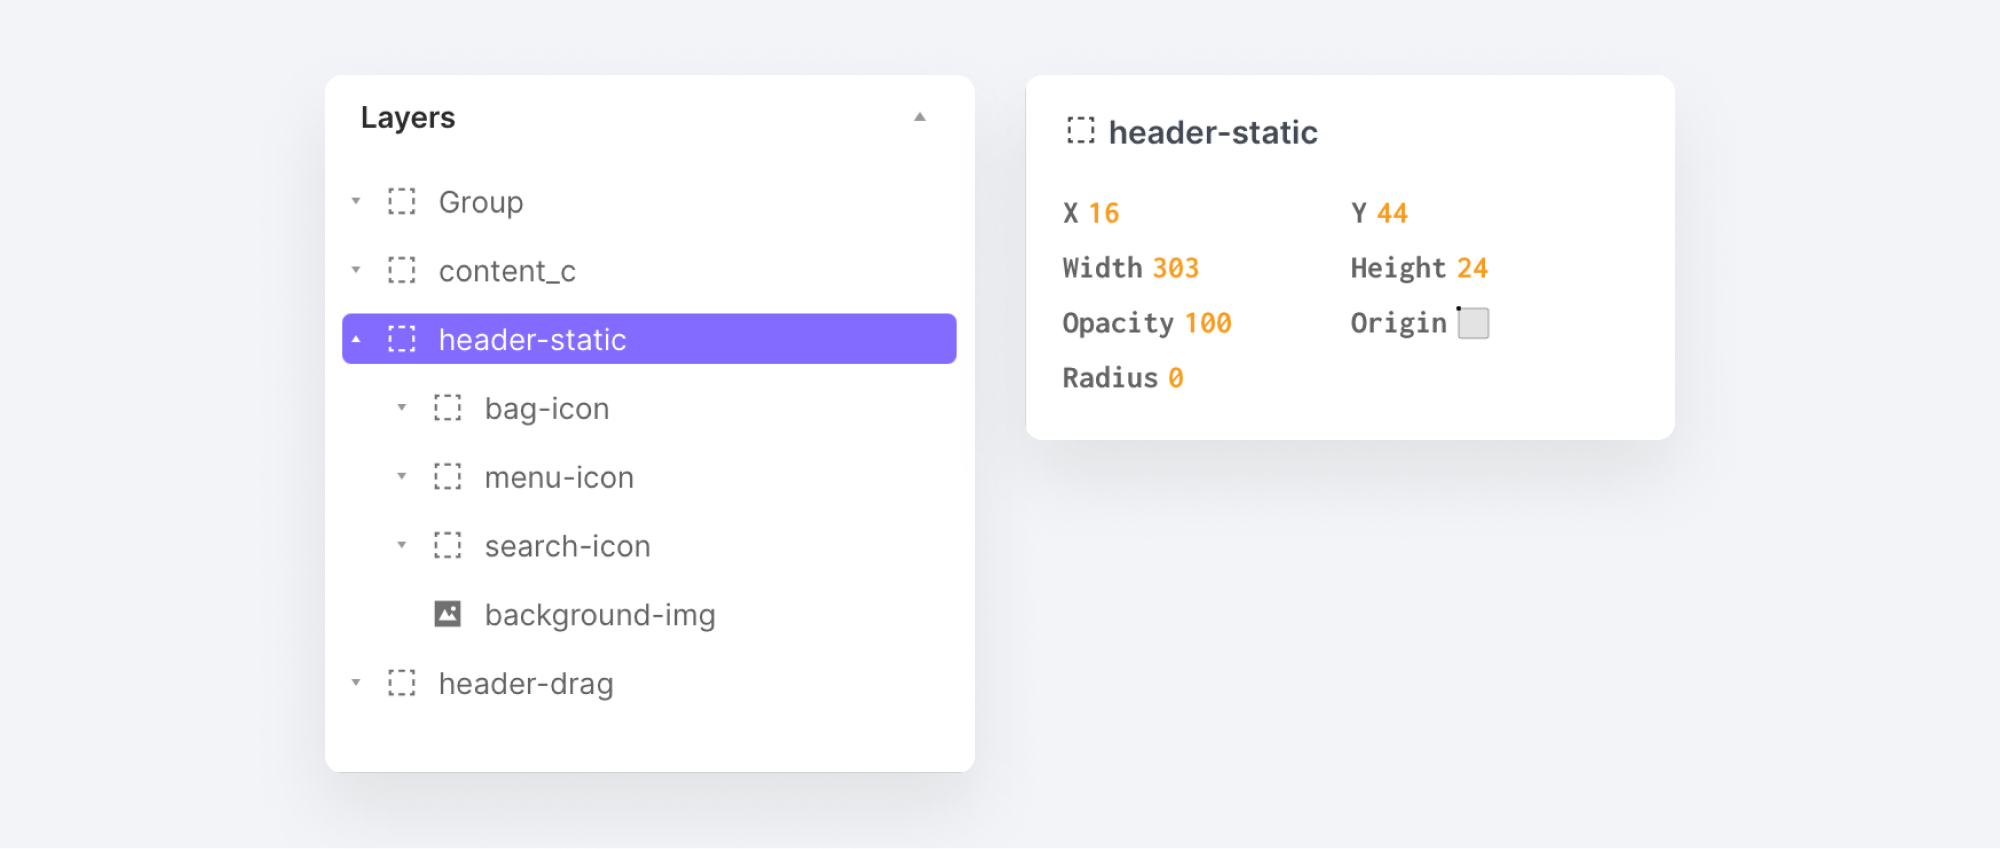Expand the Group layer
Screen dimensions: 2001x849
356,202
